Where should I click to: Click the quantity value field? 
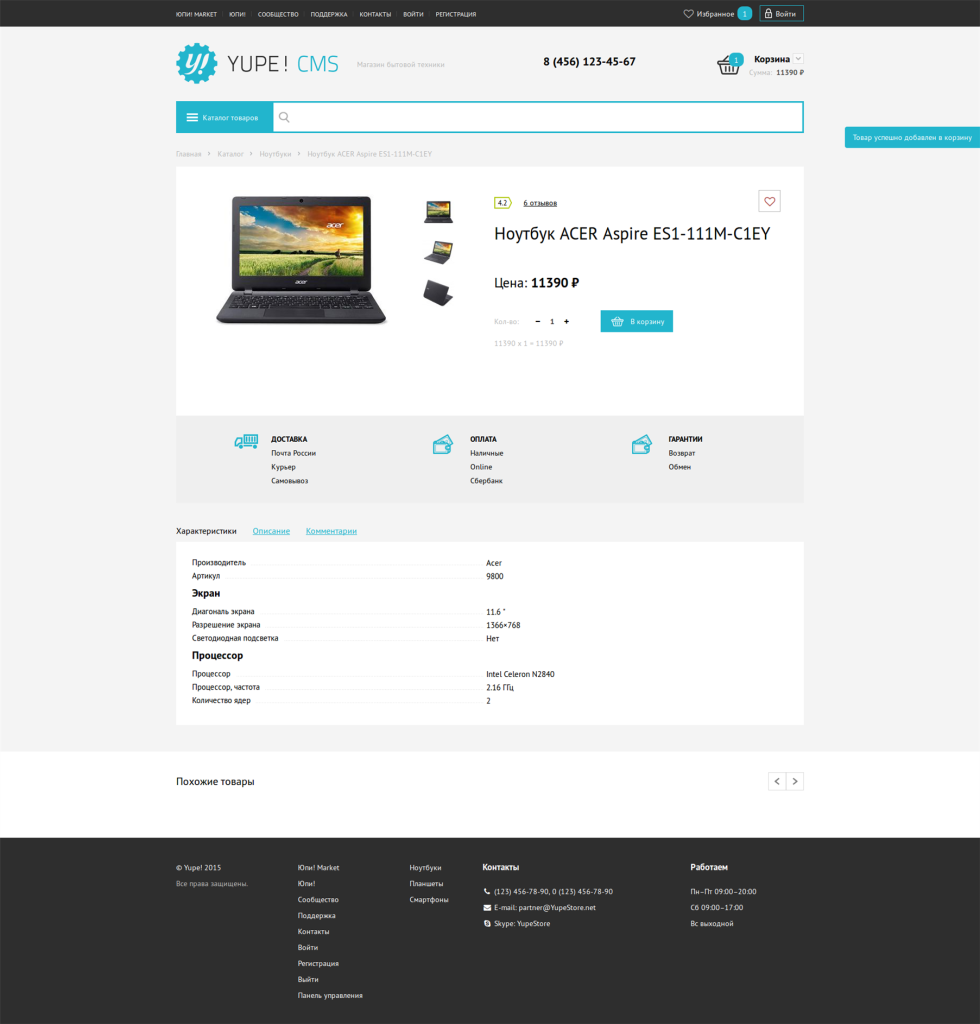(552, 321)
